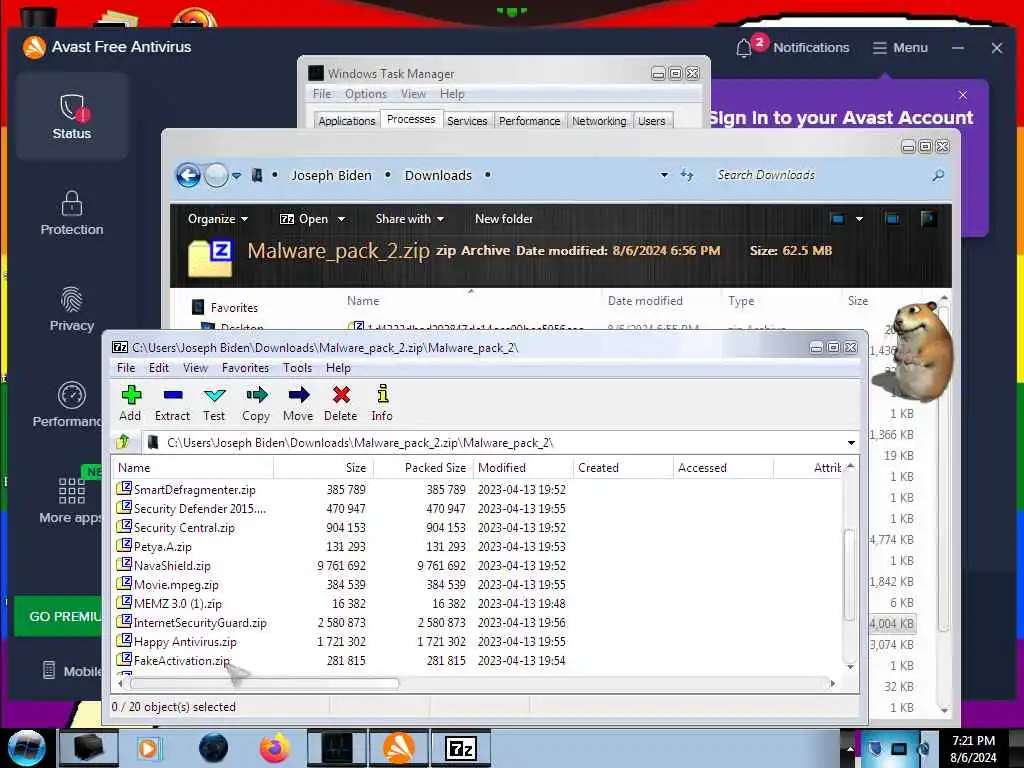Click Downloads in Explorer breadcrumb

pos(438,175)
